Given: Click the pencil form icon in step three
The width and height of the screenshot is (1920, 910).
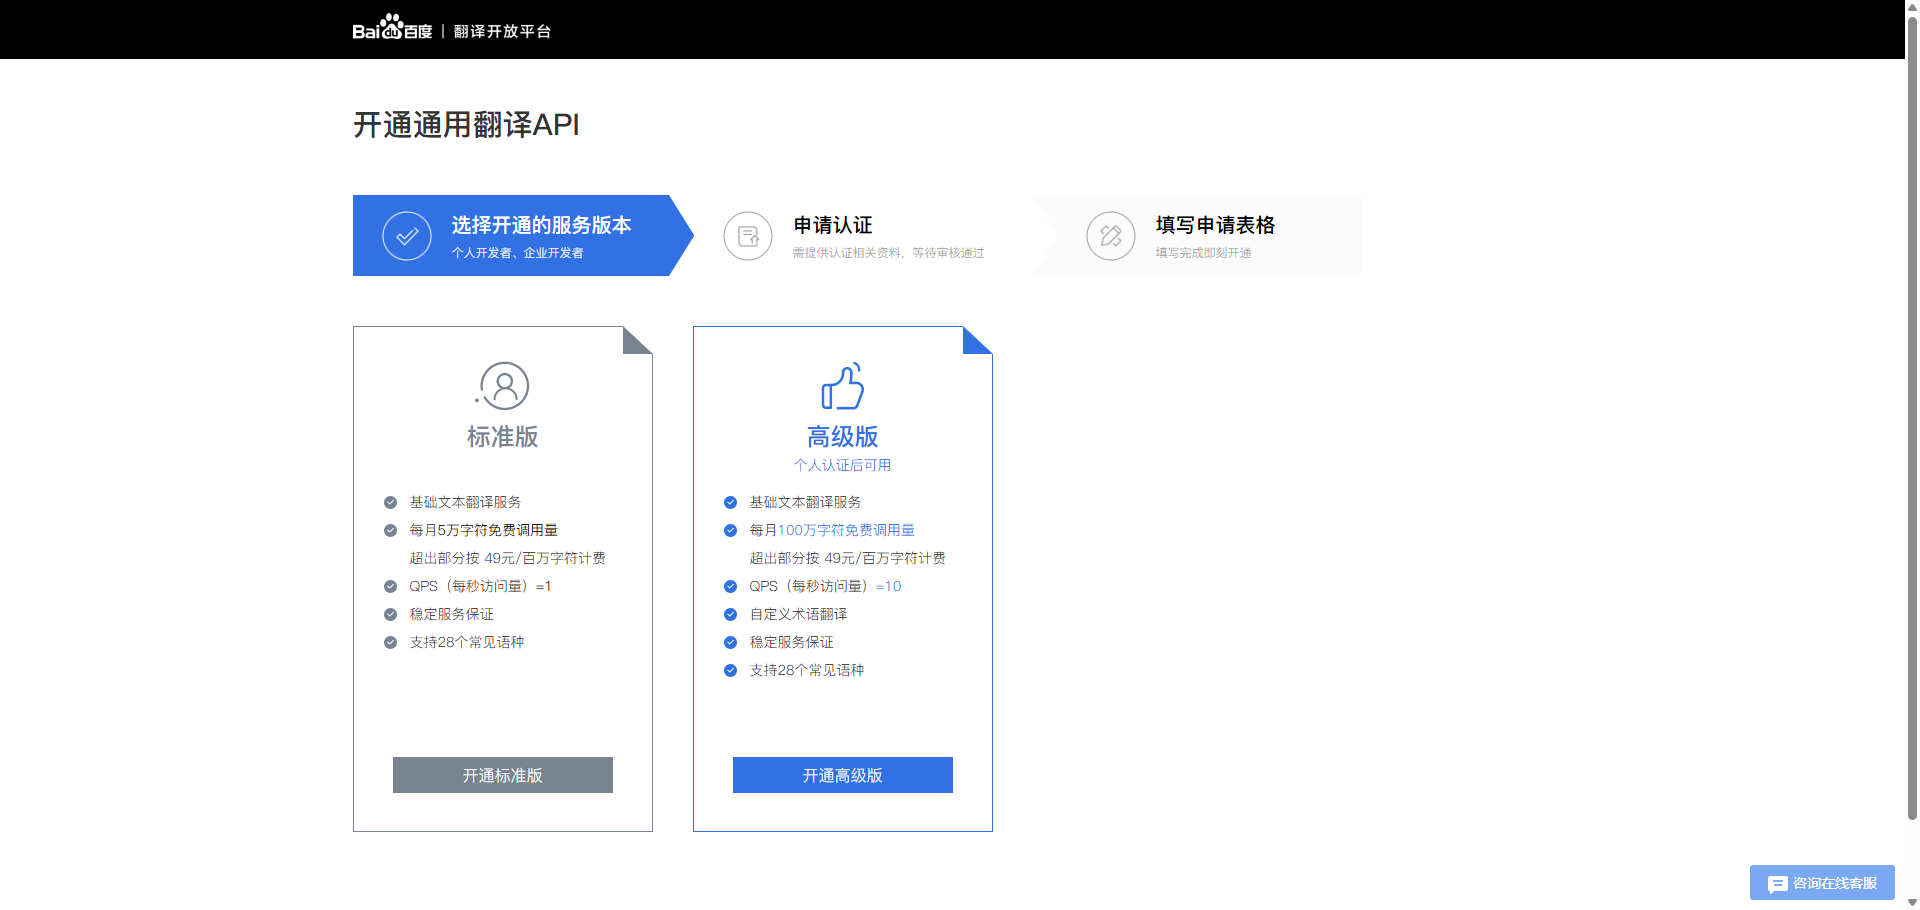Looking at the screenshot, I should pos(1111,236).
